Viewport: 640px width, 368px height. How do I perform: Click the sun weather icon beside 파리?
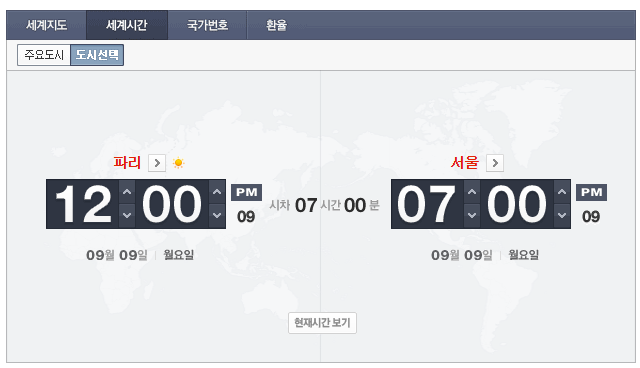click(178, 163)
